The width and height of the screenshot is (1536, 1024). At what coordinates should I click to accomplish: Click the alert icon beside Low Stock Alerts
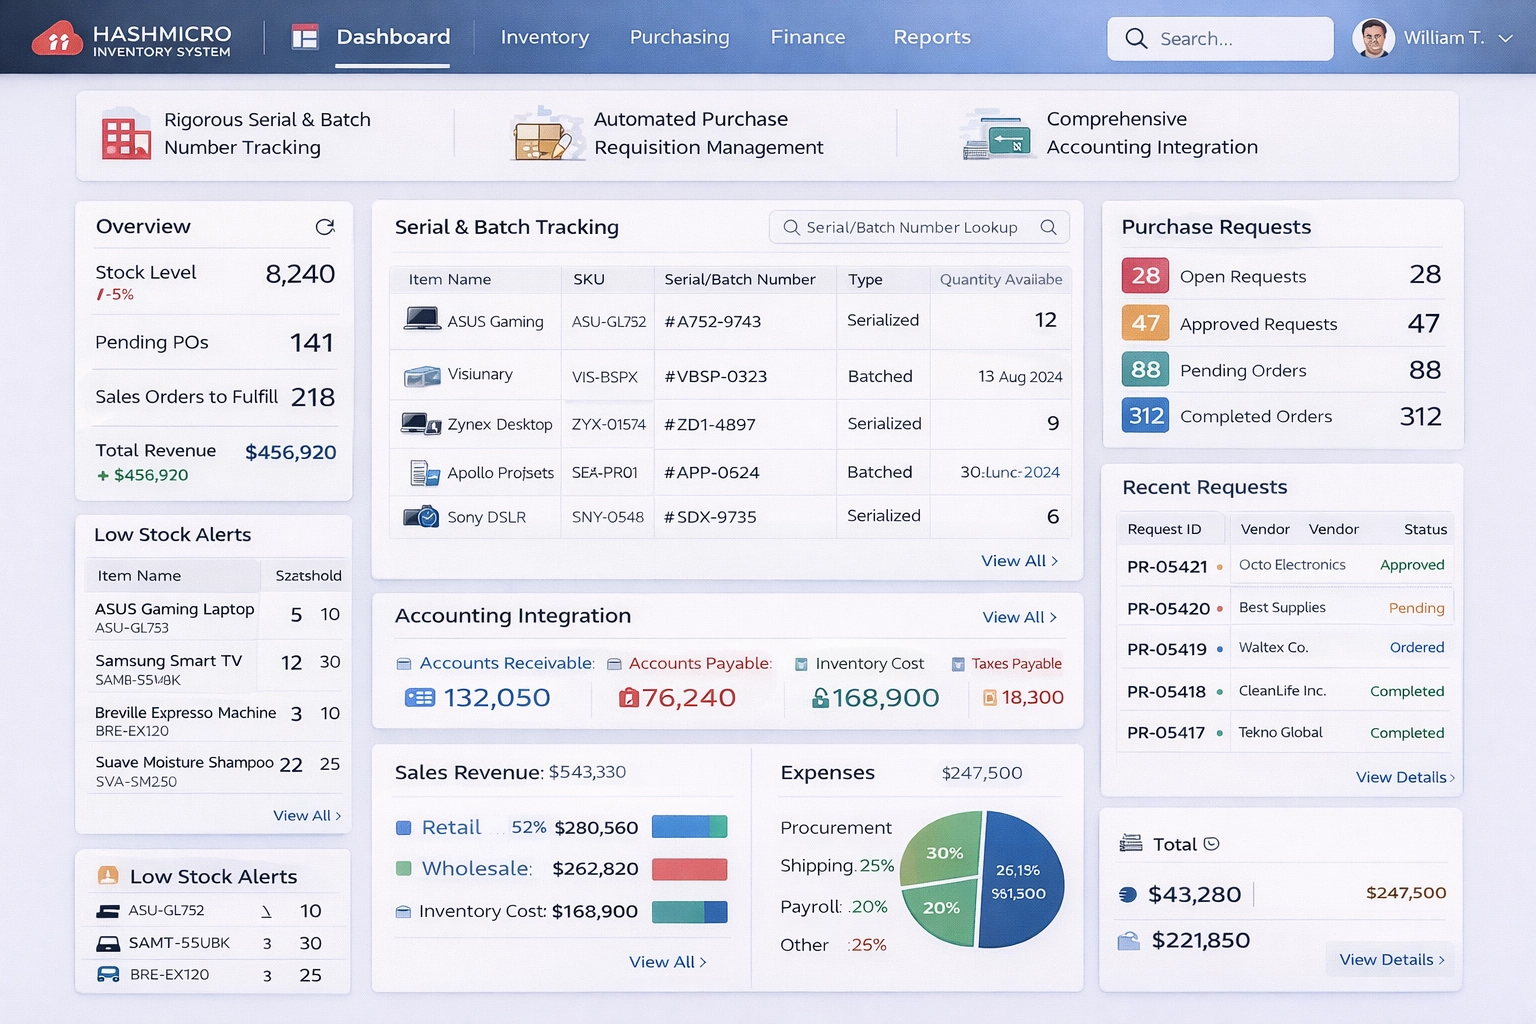[110, 876]
